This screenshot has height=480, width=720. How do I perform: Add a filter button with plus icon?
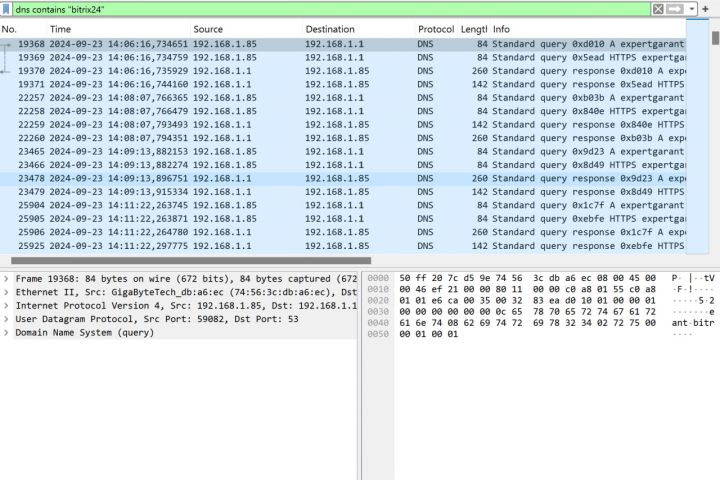click(x=705, y=9)
